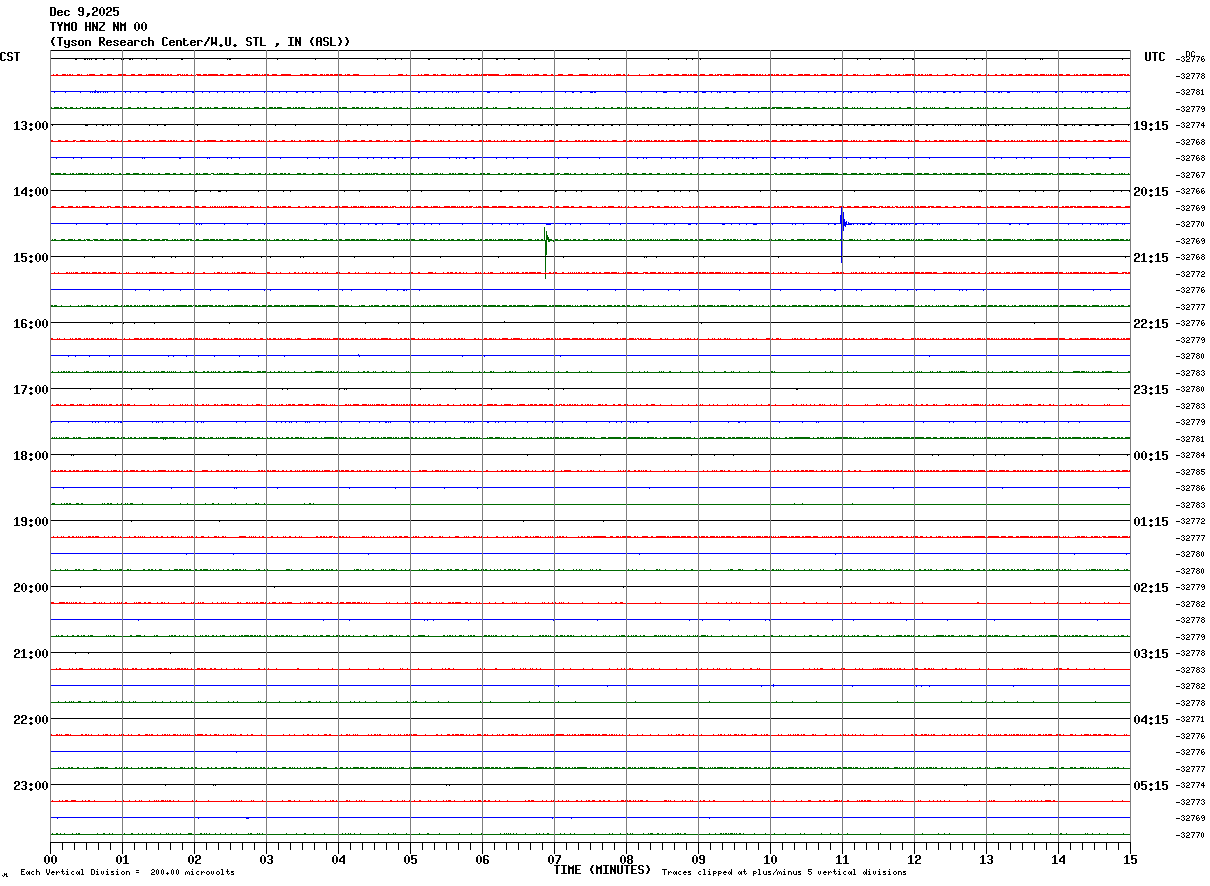Click the 19:00 CST row label
The width and height of the screenshot is (1210, 886).
click(31, 521)
